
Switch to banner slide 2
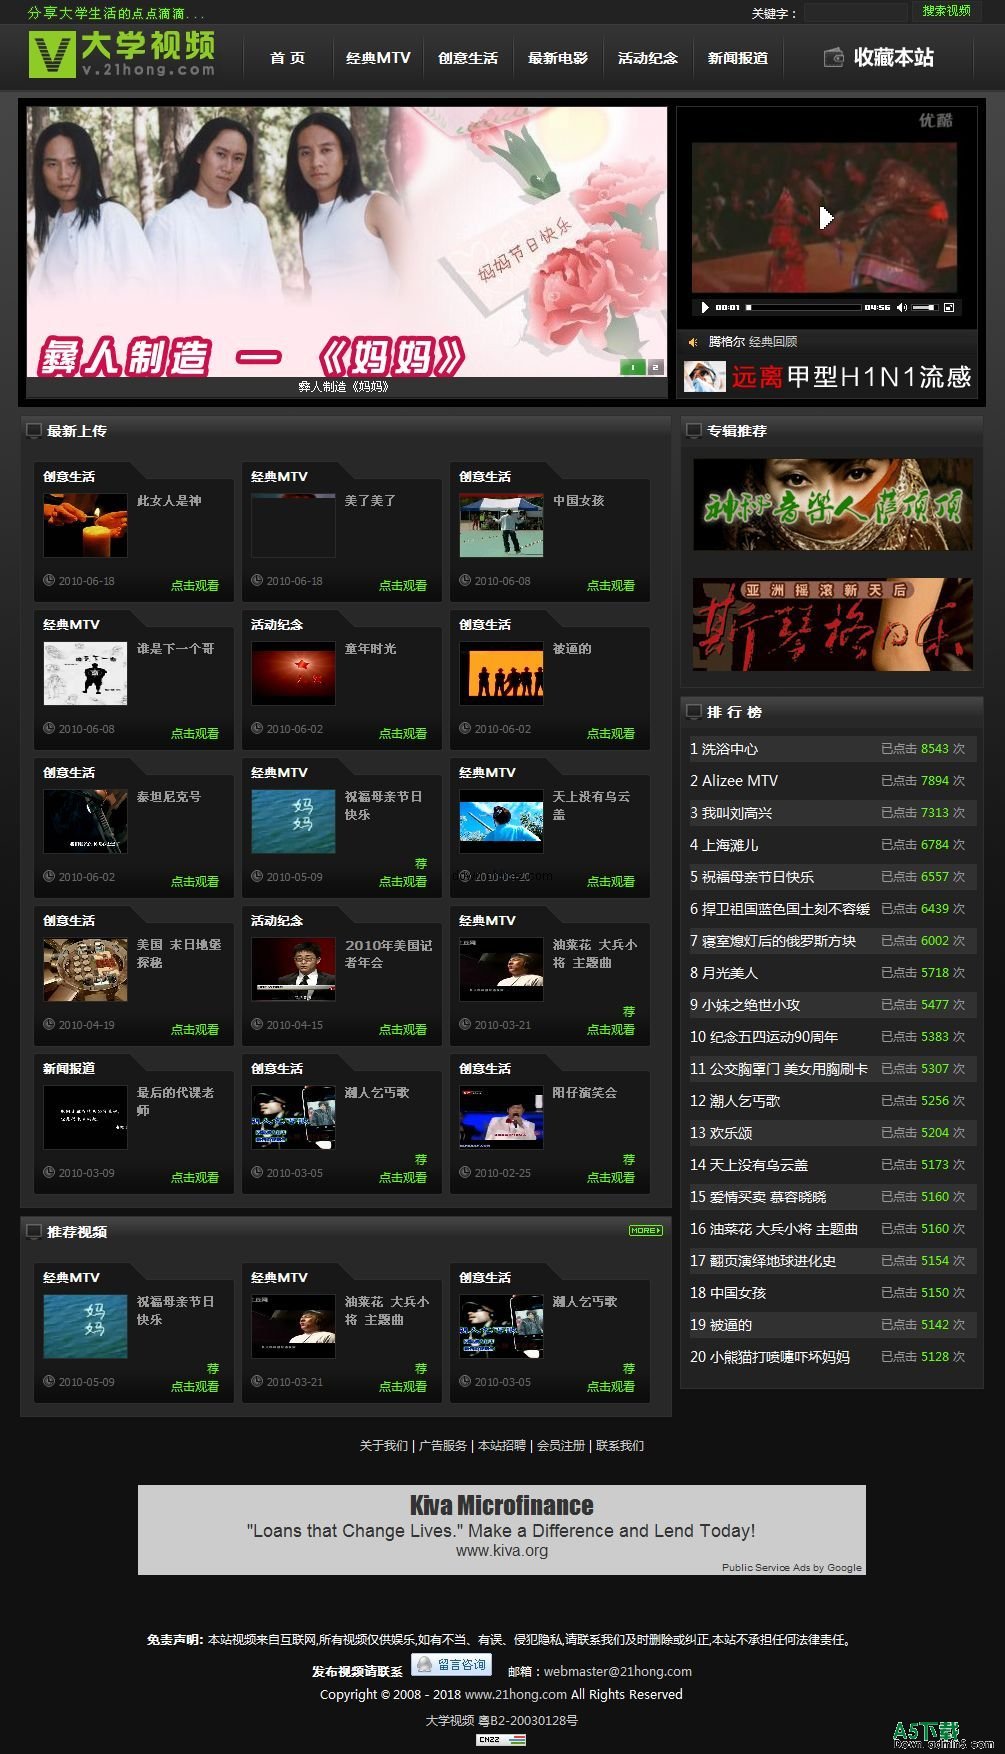point(656,368)
